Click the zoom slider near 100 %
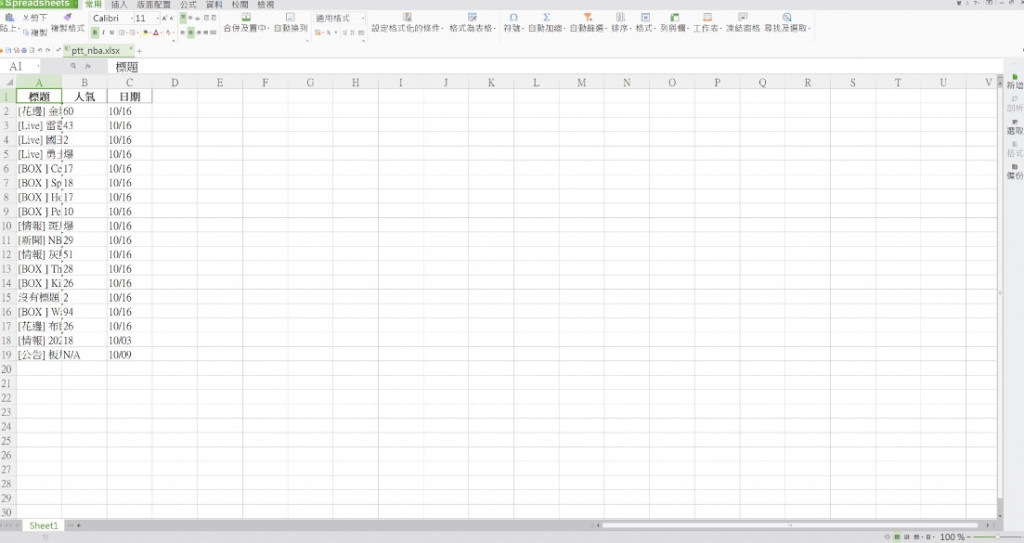 point(997,537)
